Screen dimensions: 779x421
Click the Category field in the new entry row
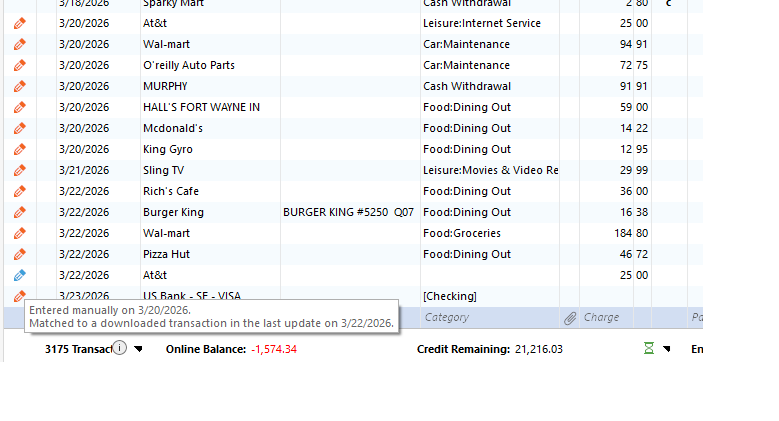489,317
